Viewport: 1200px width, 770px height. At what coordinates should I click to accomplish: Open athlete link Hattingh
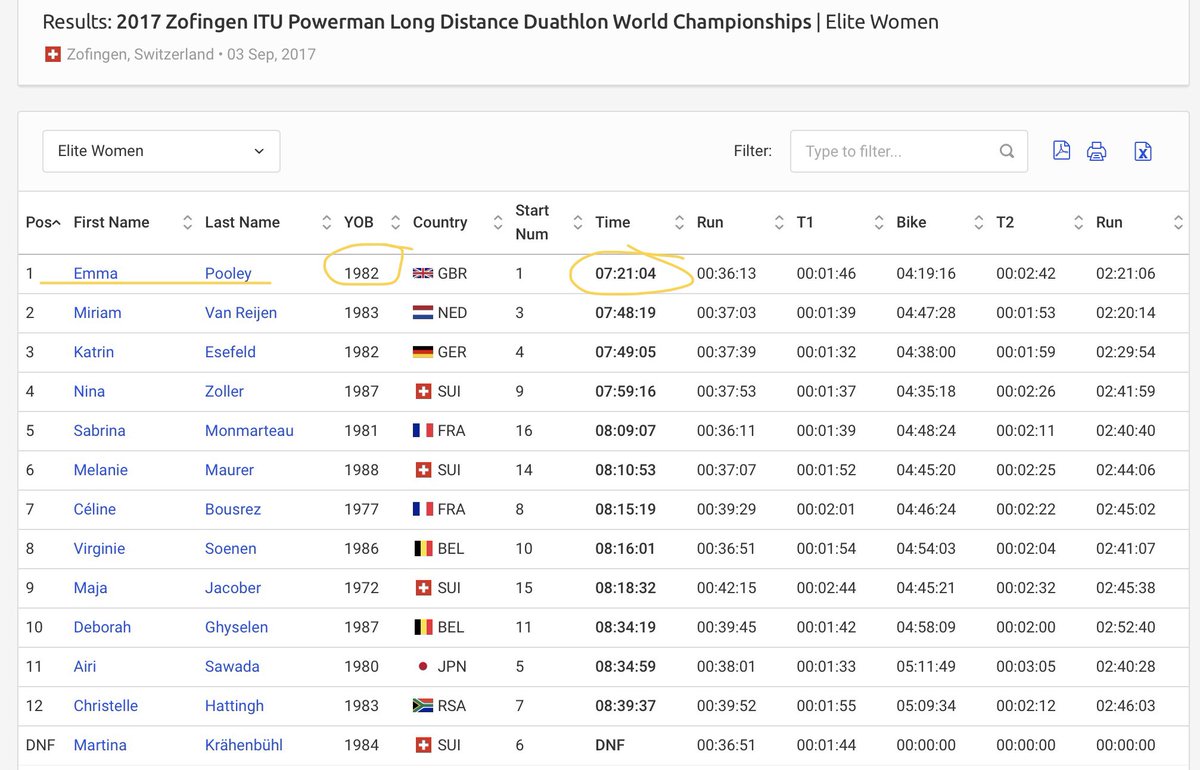coord(234,705)
